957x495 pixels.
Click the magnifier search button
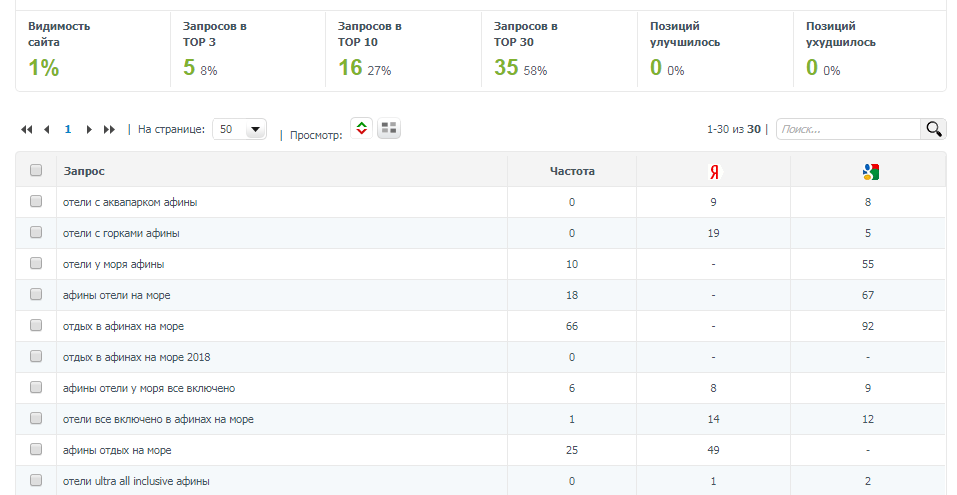click(x=933, y=129)
